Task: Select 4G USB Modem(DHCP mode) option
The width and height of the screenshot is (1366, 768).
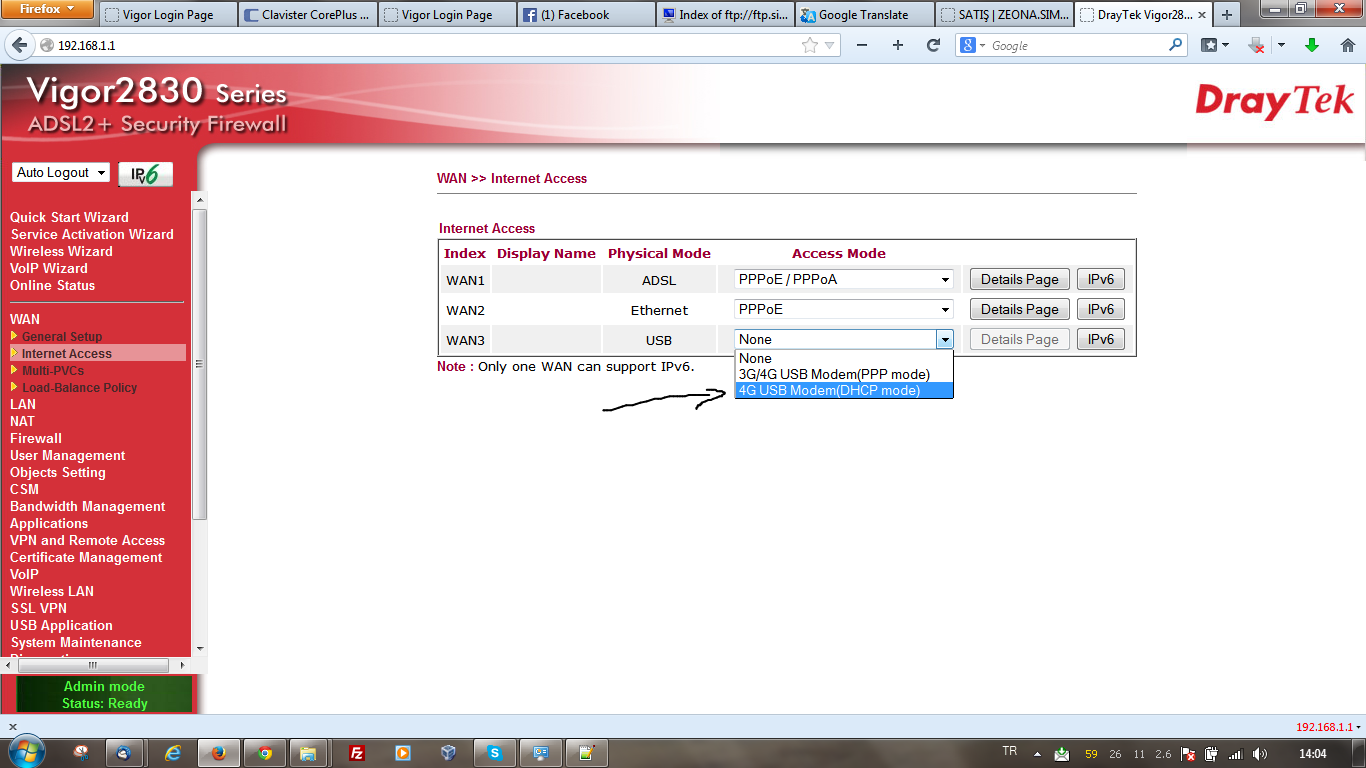Action: (x=843, y=391)
